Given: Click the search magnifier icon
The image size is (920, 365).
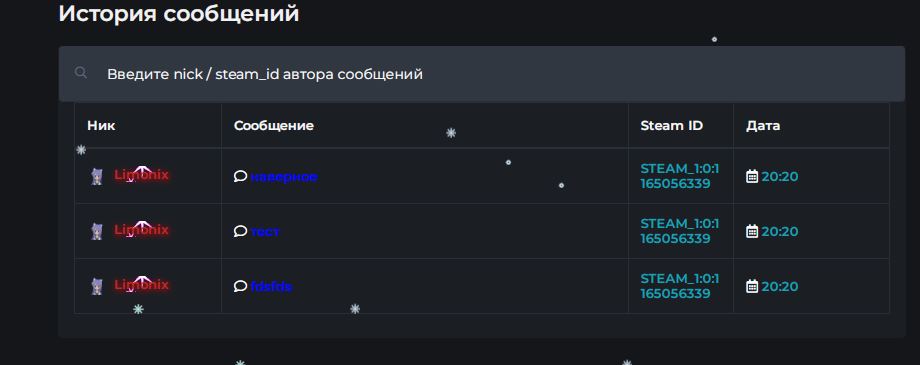Looking at the screenshot, I should 81,73.
